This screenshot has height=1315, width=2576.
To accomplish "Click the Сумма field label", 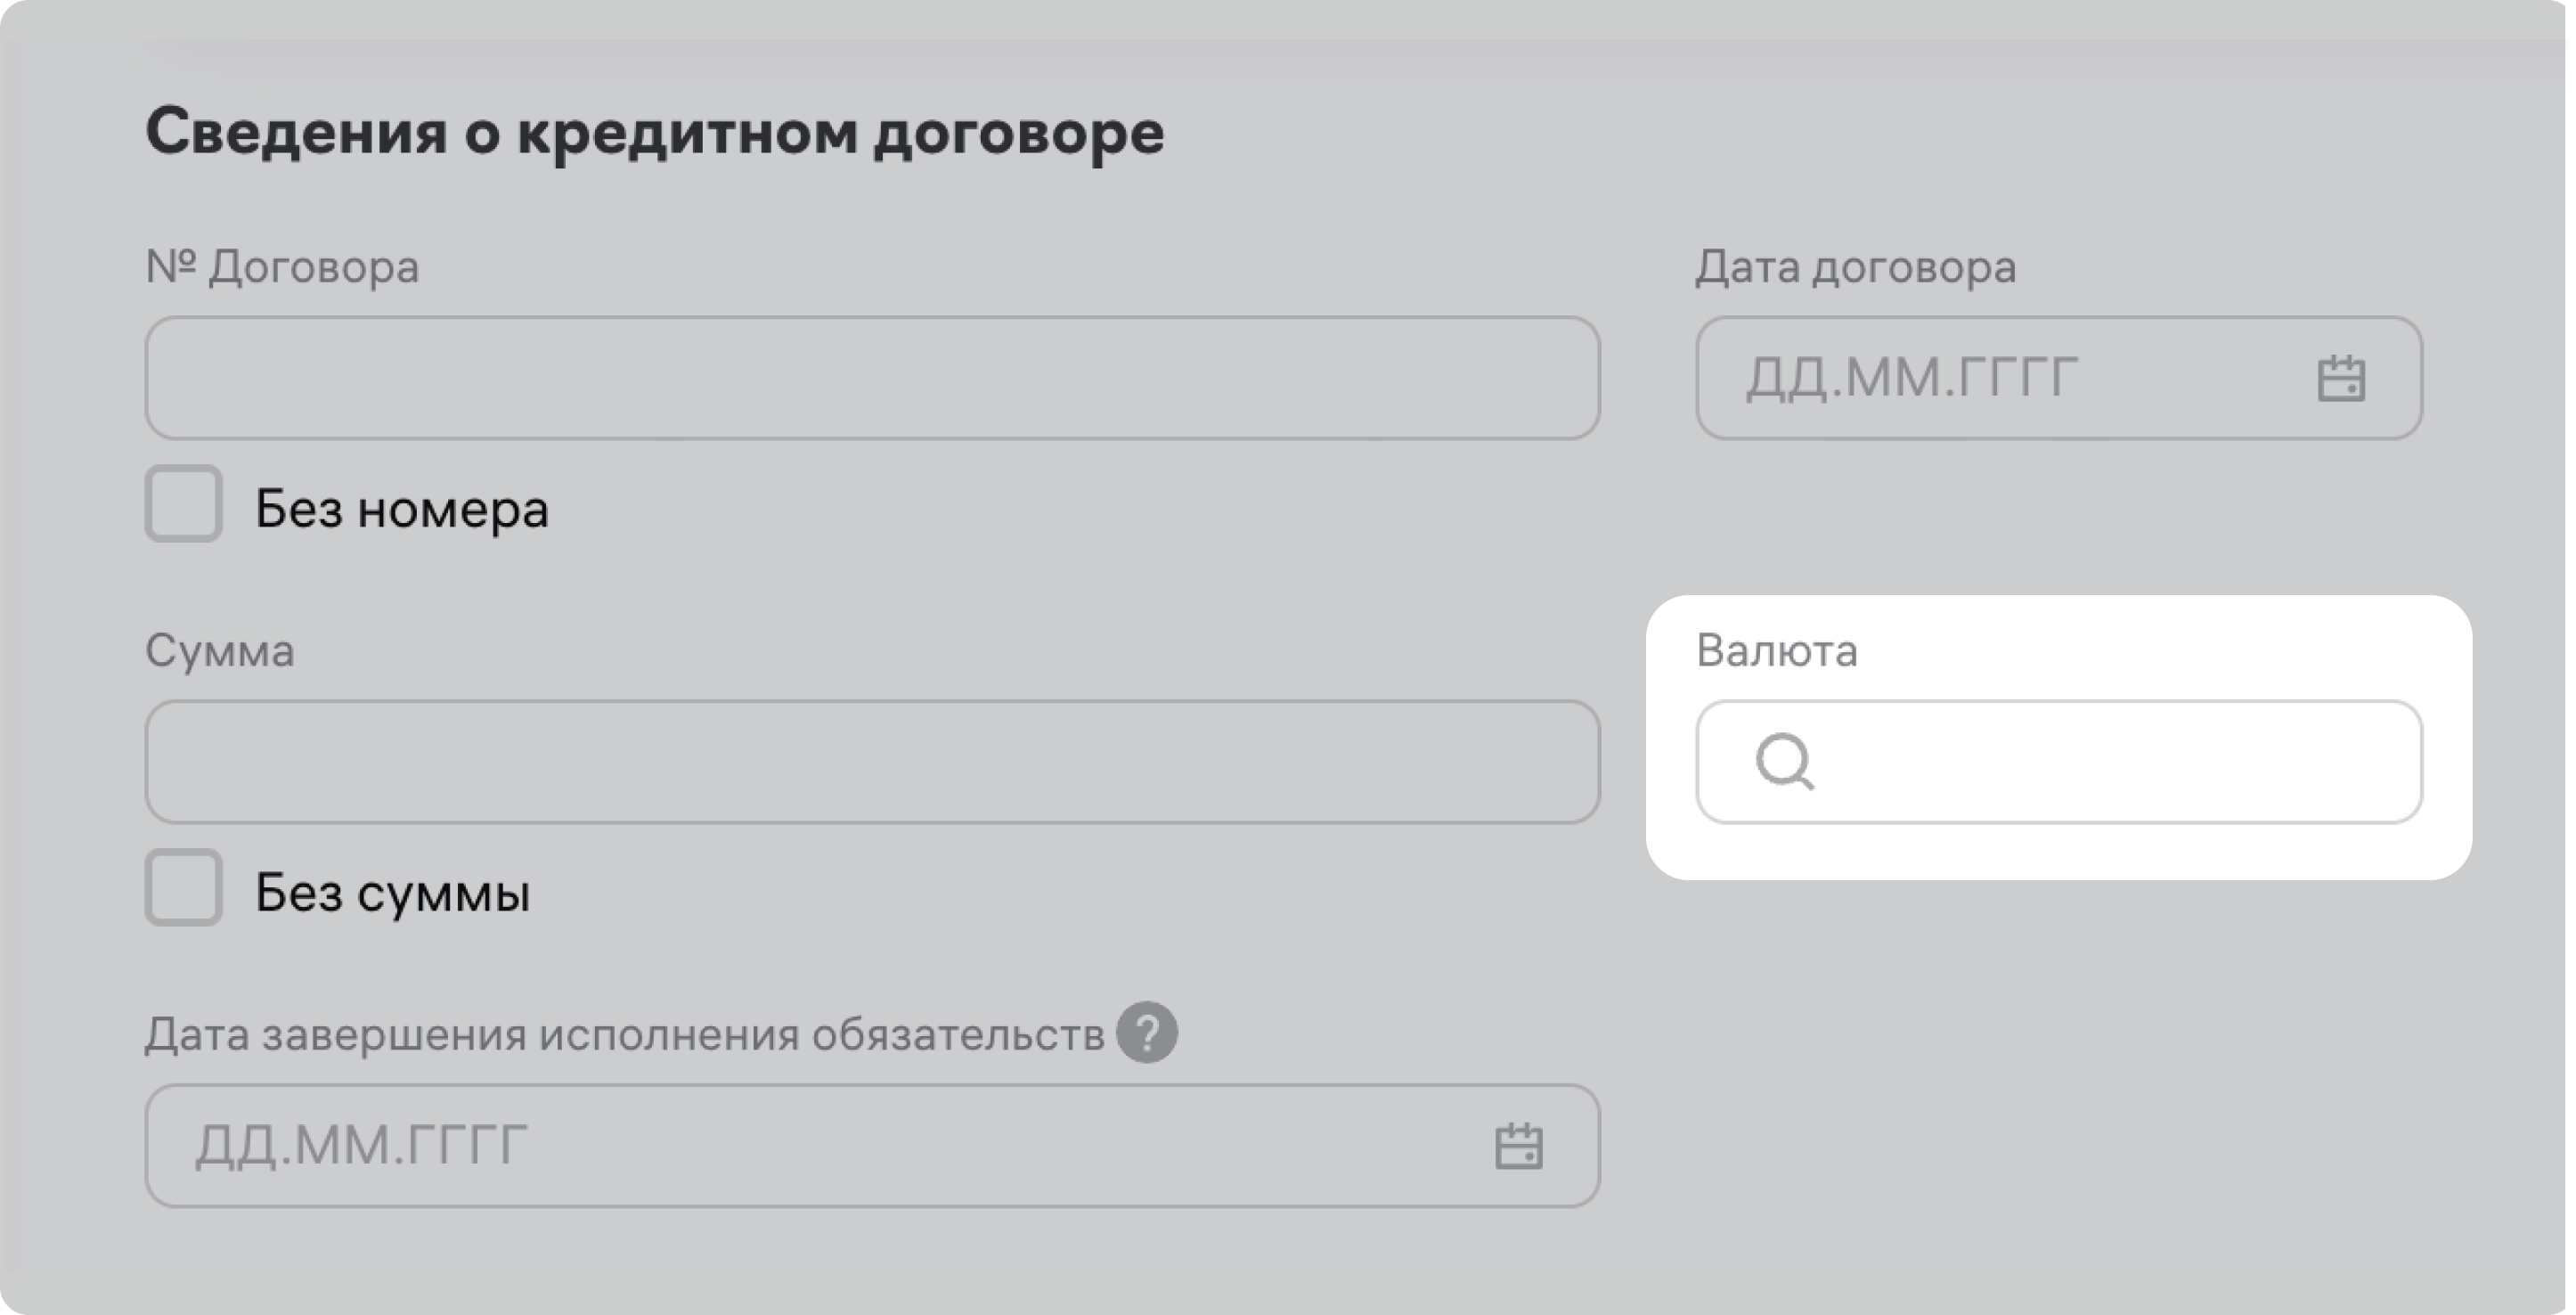I will pyautogui.click(x=220, y=651).
